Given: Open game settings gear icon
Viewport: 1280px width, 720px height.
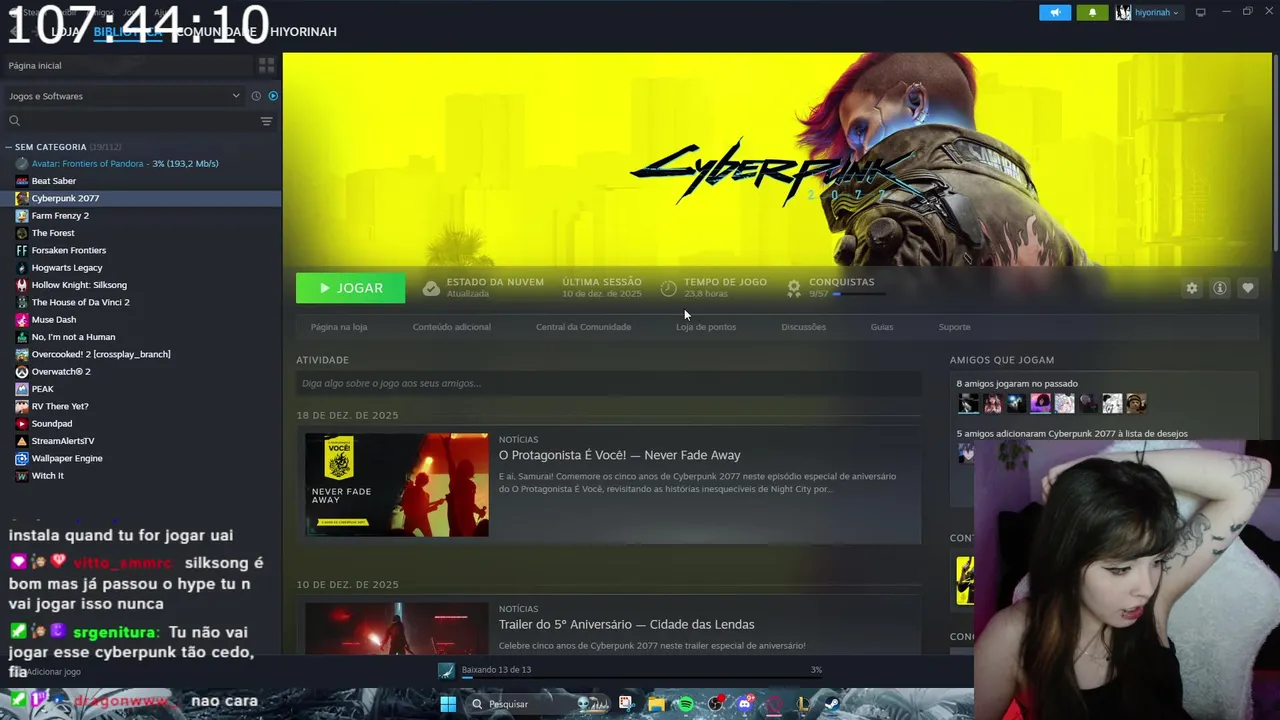Looking at the screenshot, I should pos(1191,288).
